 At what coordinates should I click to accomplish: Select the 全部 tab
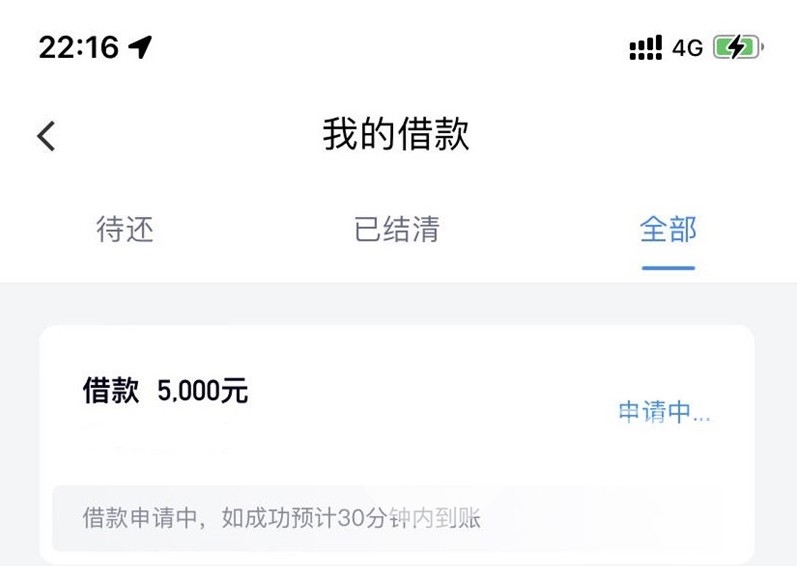[668, 229]
